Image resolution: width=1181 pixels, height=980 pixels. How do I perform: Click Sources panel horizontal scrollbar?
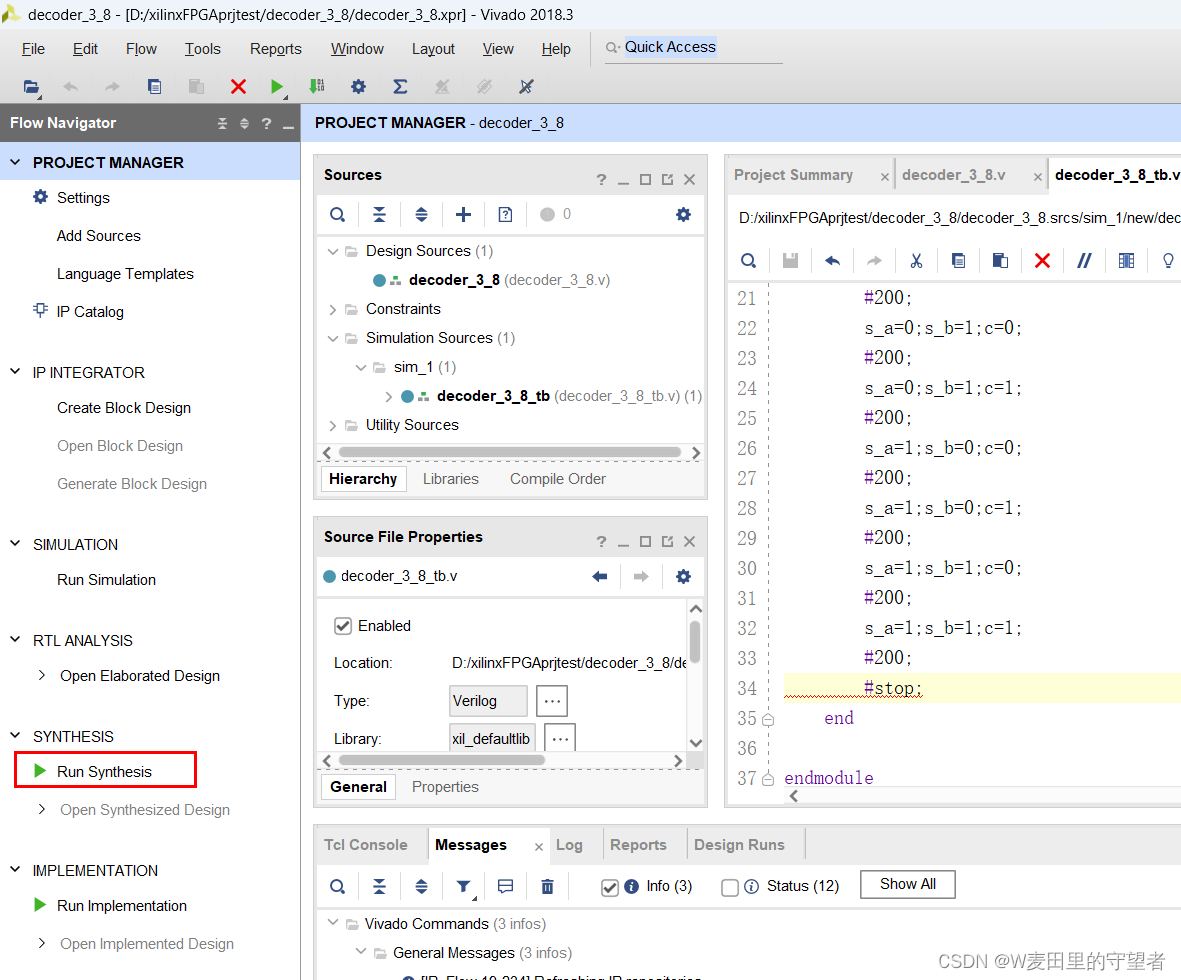(511, 453)
